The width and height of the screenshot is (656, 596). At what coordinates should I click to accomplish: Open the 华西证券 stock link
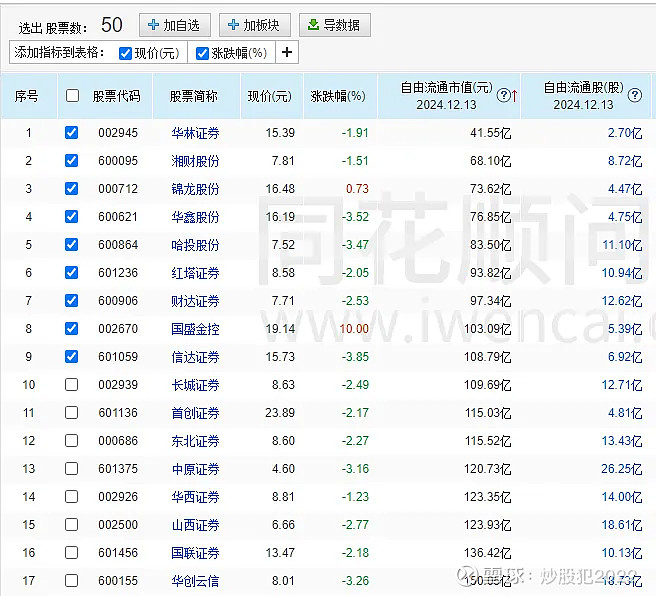[195, 497]
